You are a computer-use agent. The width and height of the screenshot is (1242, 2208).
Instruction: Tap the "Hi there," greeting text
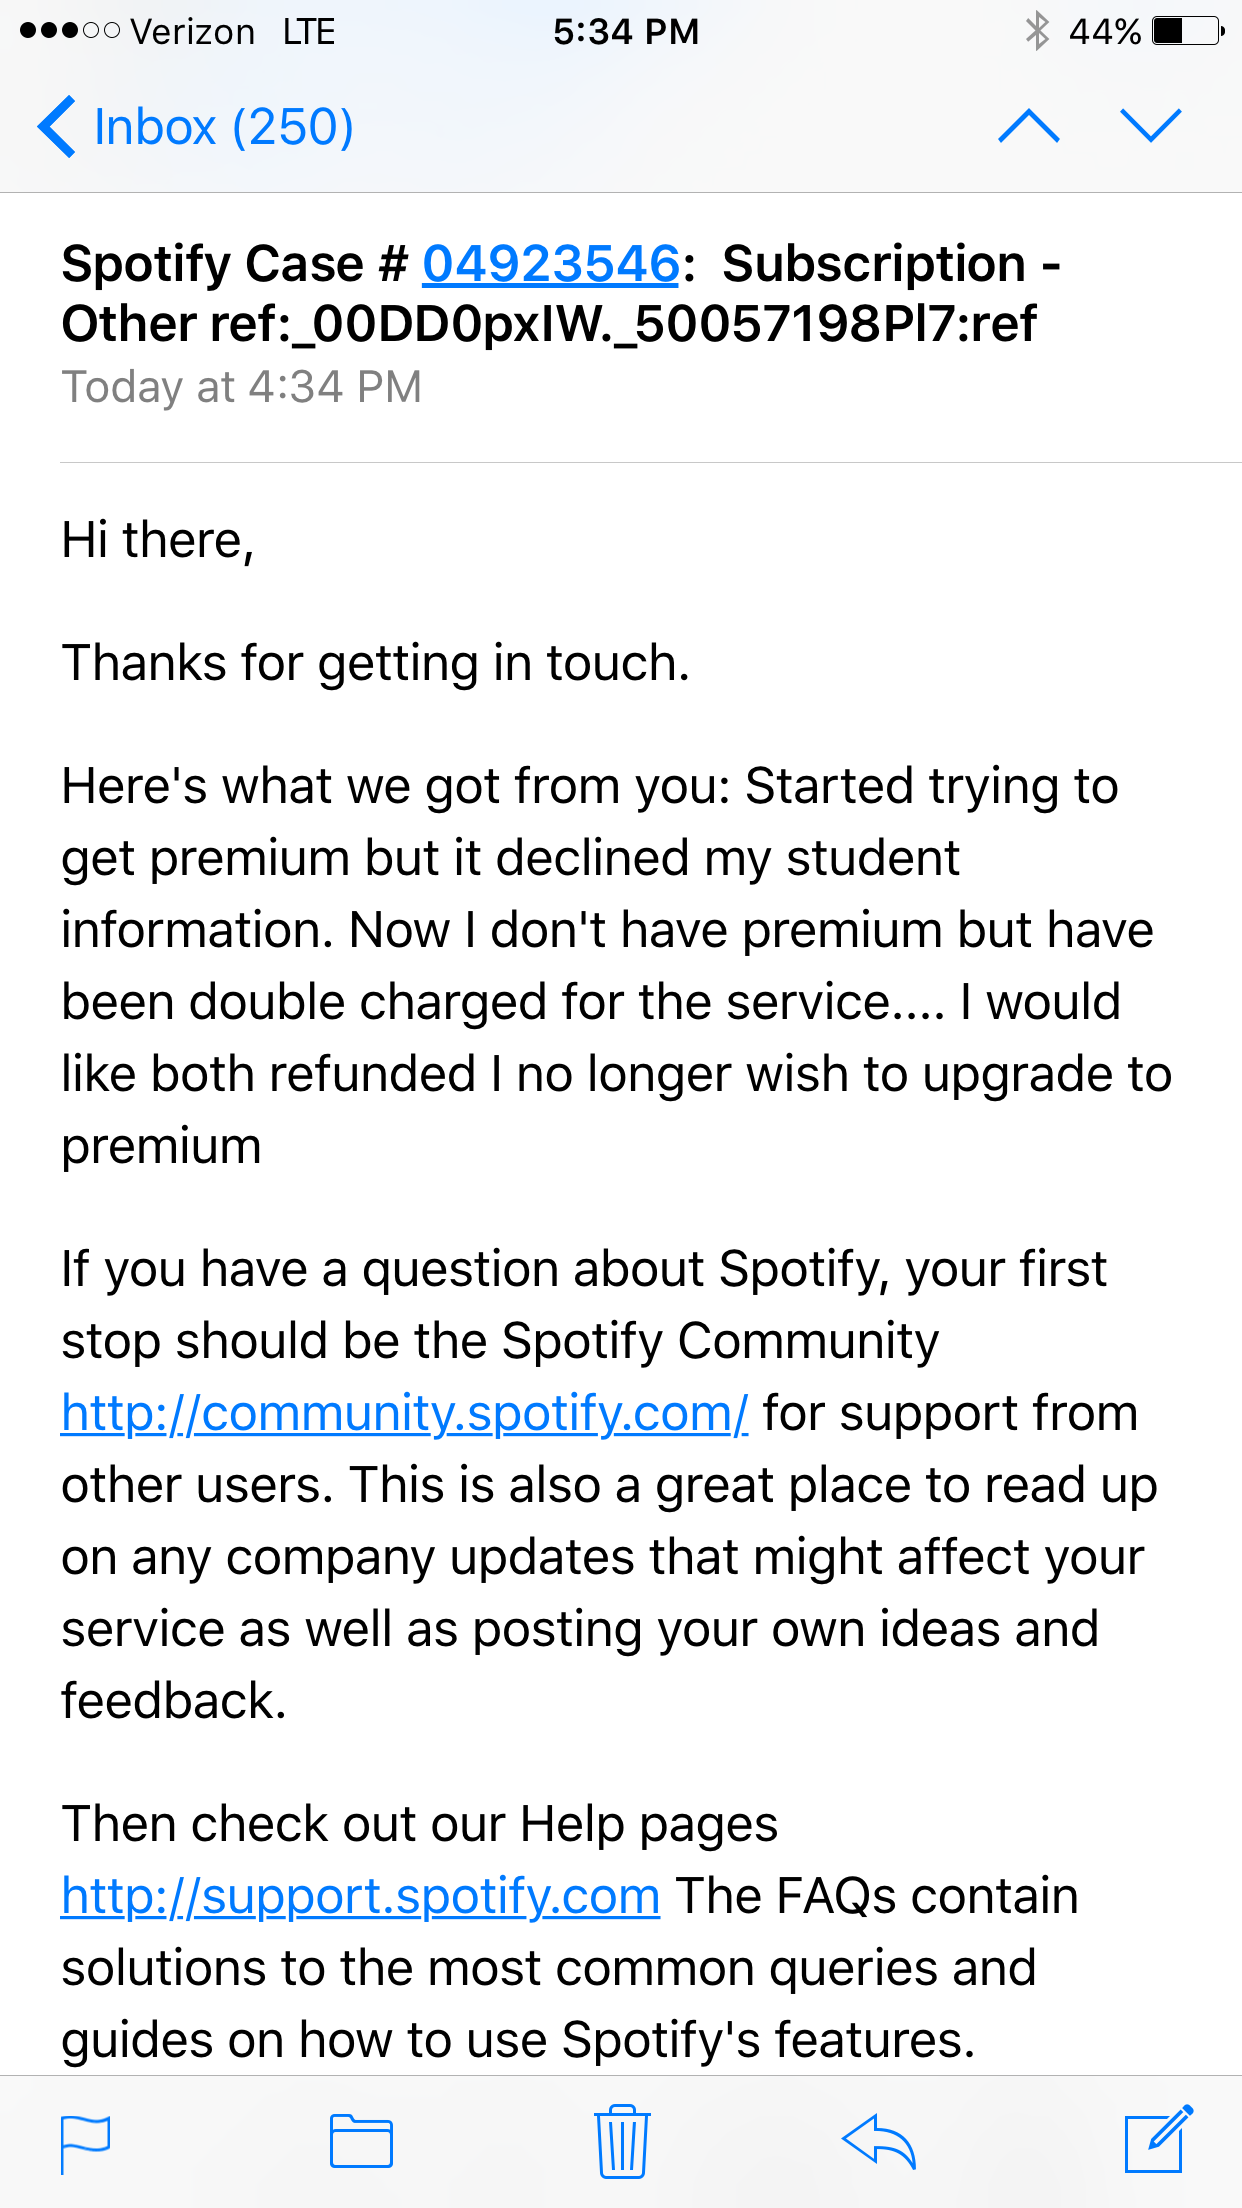[158, 541]
